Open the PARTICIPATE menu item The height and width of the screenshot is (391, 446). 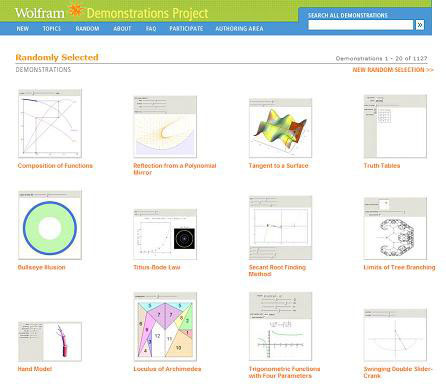pos(186,29)
